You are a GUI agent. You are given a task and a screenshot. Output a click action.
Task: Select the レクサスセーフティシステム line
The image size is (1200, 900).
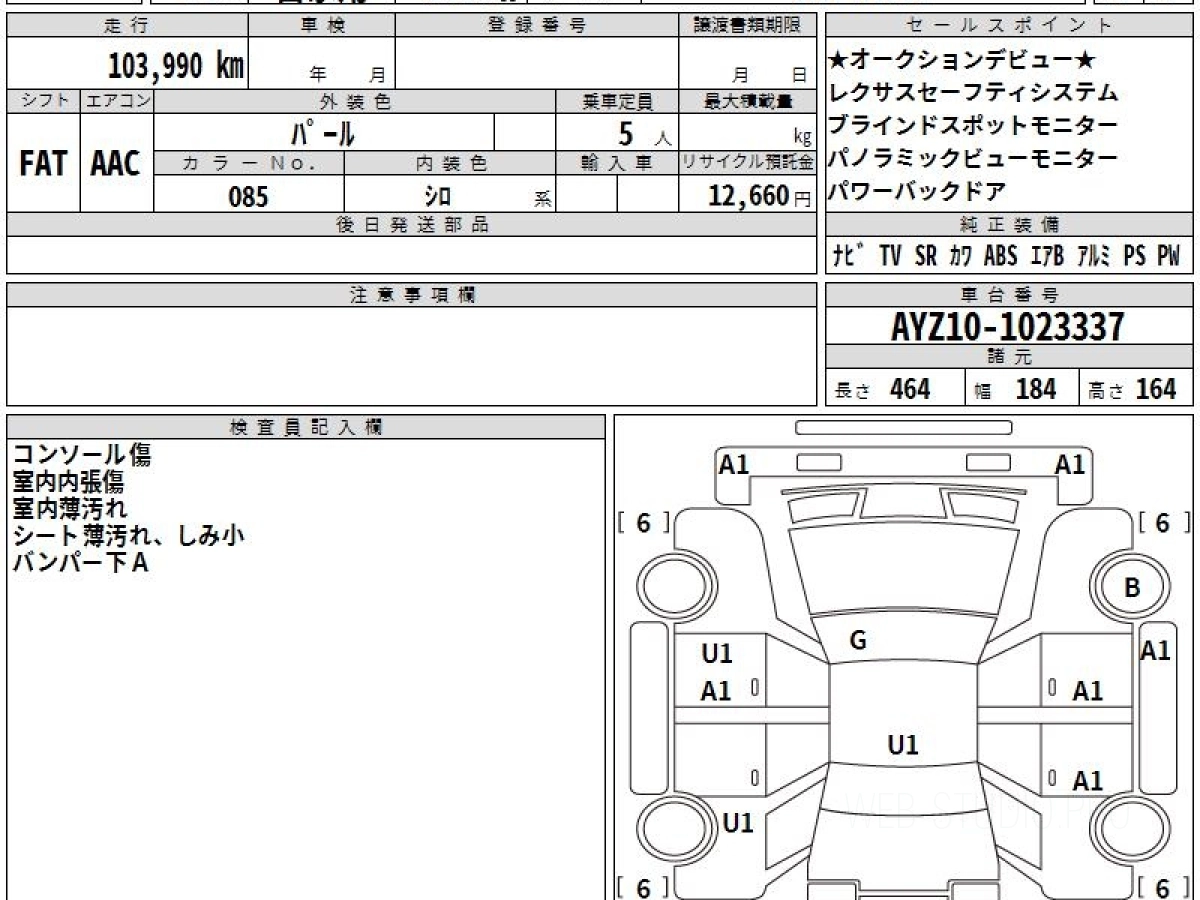(973, 93)
